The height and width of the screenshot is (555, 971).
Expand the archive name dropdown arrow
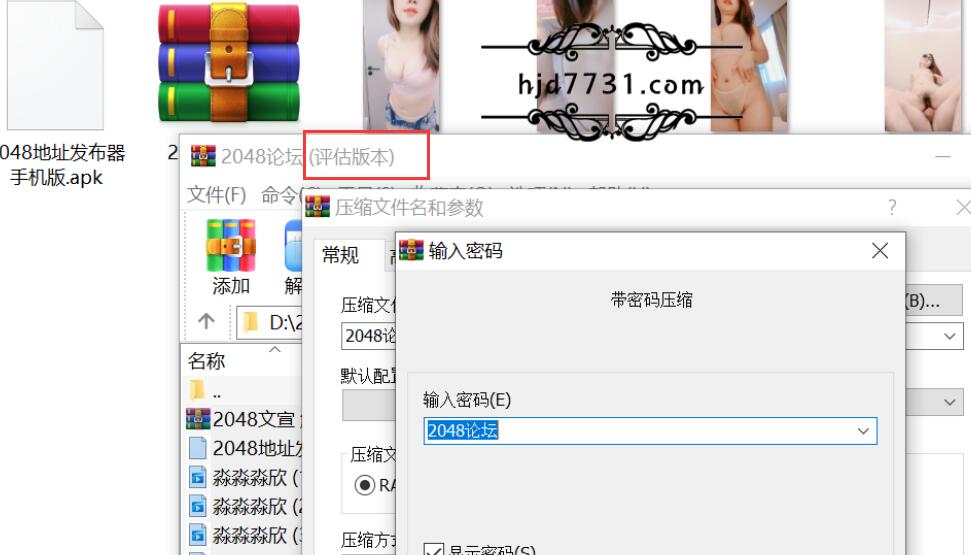point(949,337)
